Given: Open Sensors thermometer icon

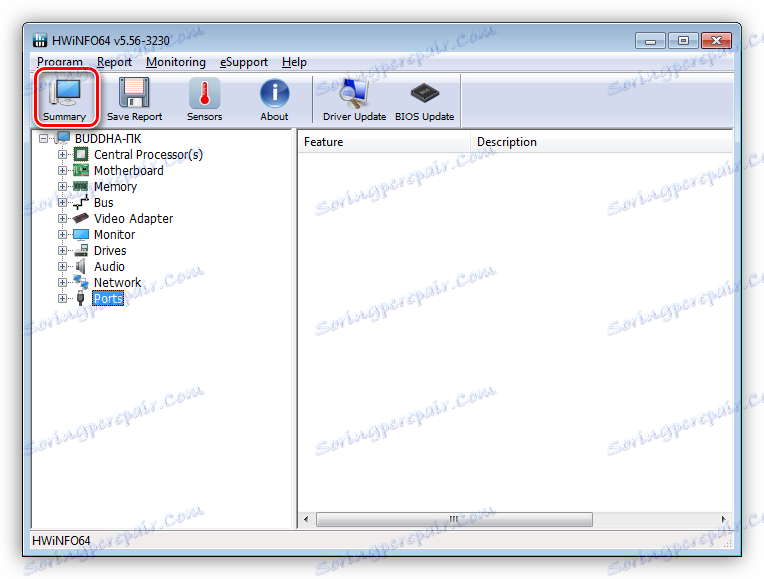Looking at the screenshot, I should [x=204, y=93].
